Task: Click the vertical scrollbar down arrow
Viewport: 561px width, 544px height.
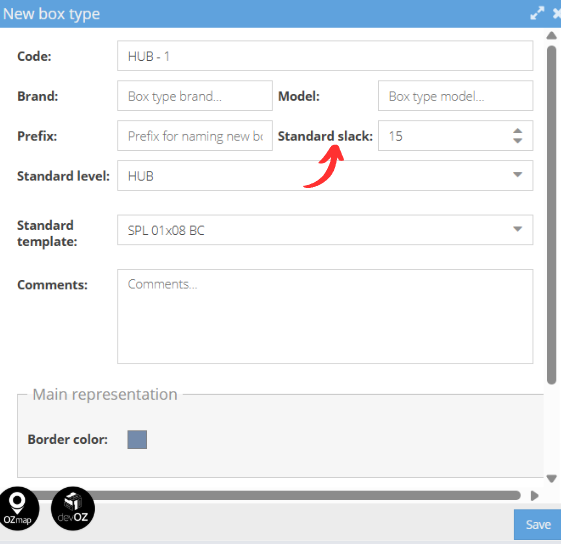Action: 551,479
